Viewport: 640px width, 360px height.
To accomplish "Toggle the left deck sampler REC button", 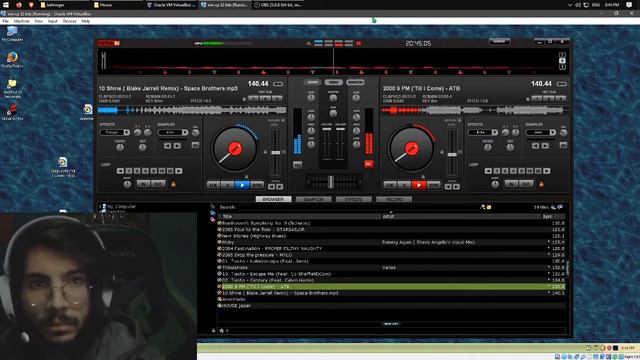I will [x=196, y=145].
